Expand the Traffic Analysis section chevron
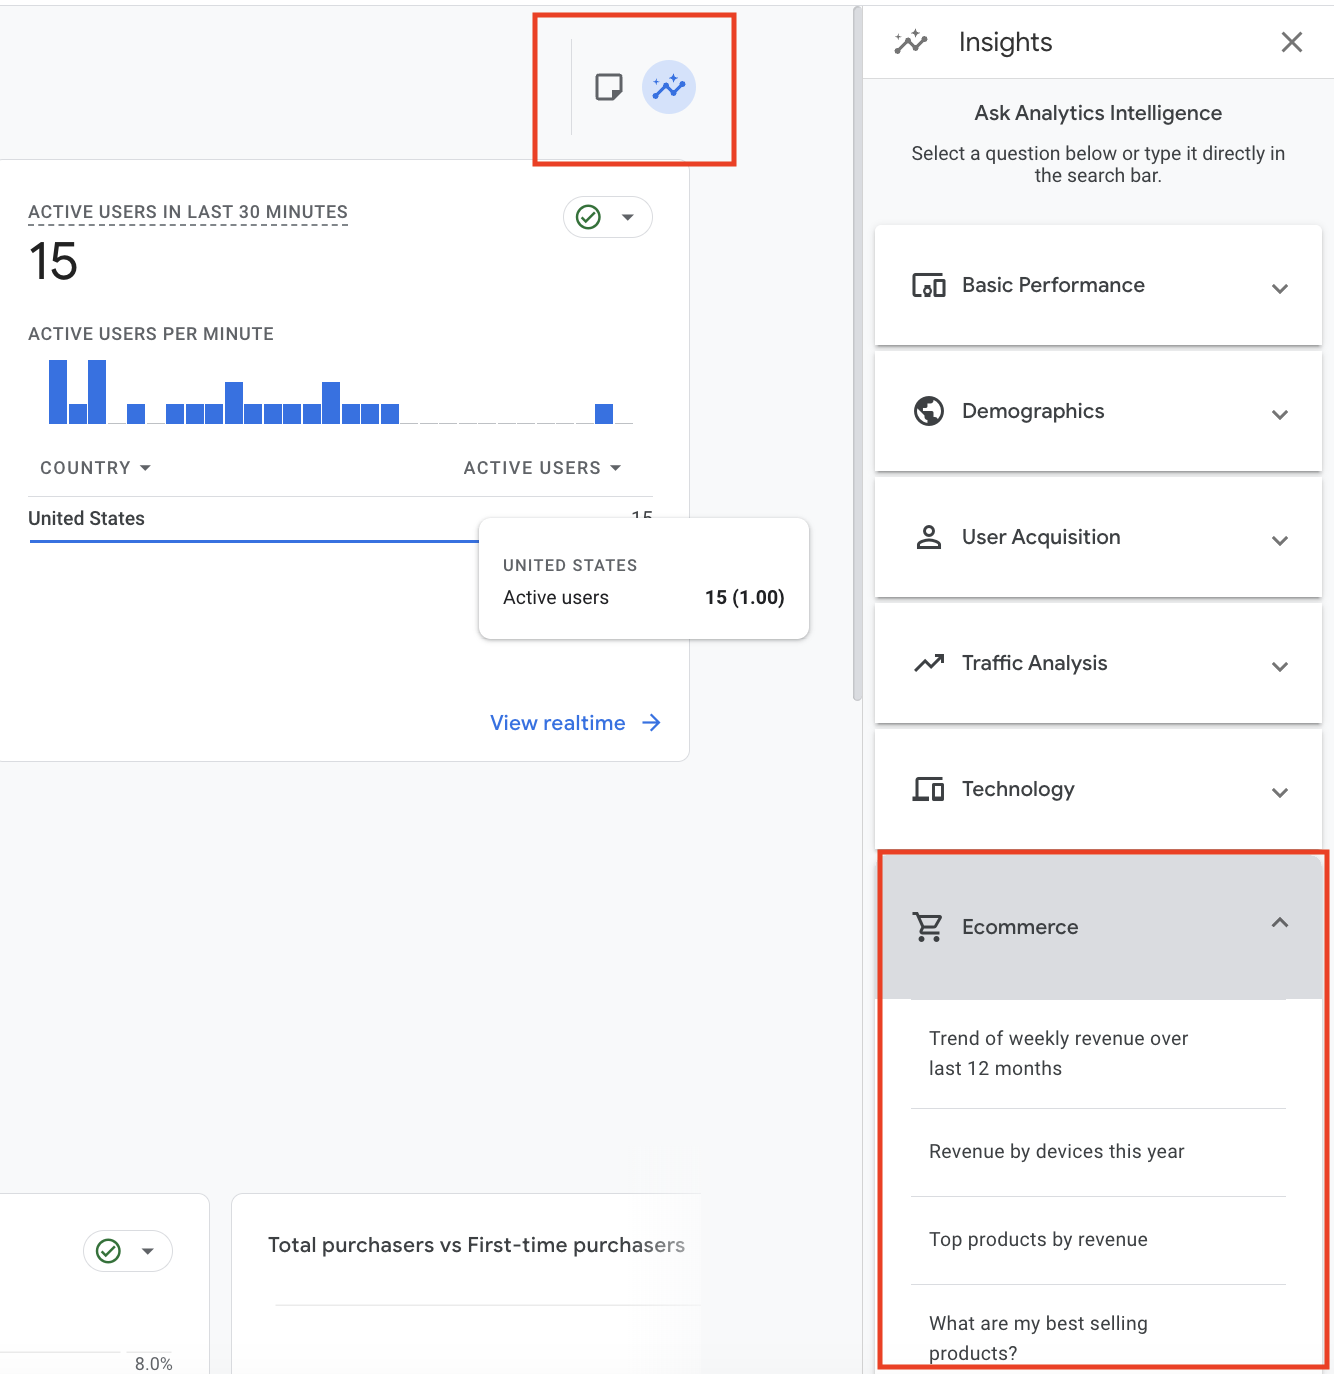 pyautogui.click(x=1279, y=666)
